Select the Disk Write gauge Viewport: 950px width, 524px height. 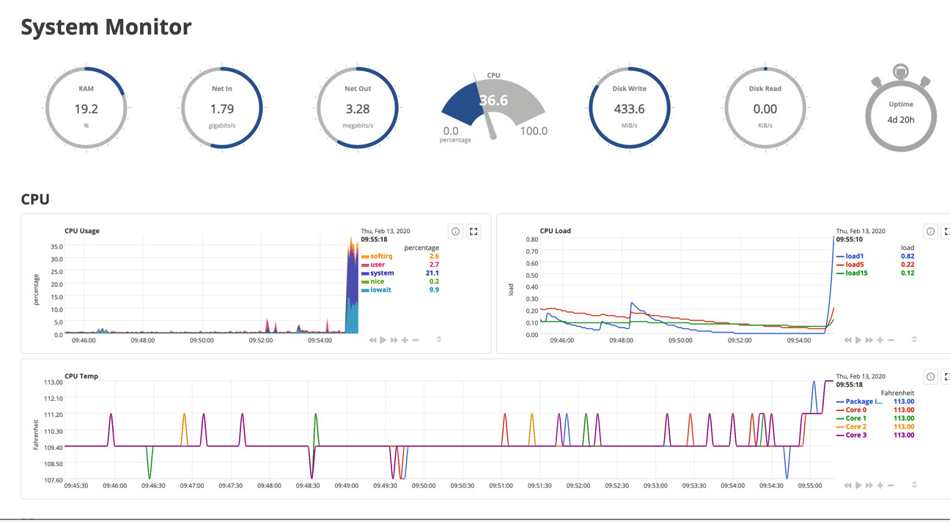pyautogui.click(x=629, y=107)
